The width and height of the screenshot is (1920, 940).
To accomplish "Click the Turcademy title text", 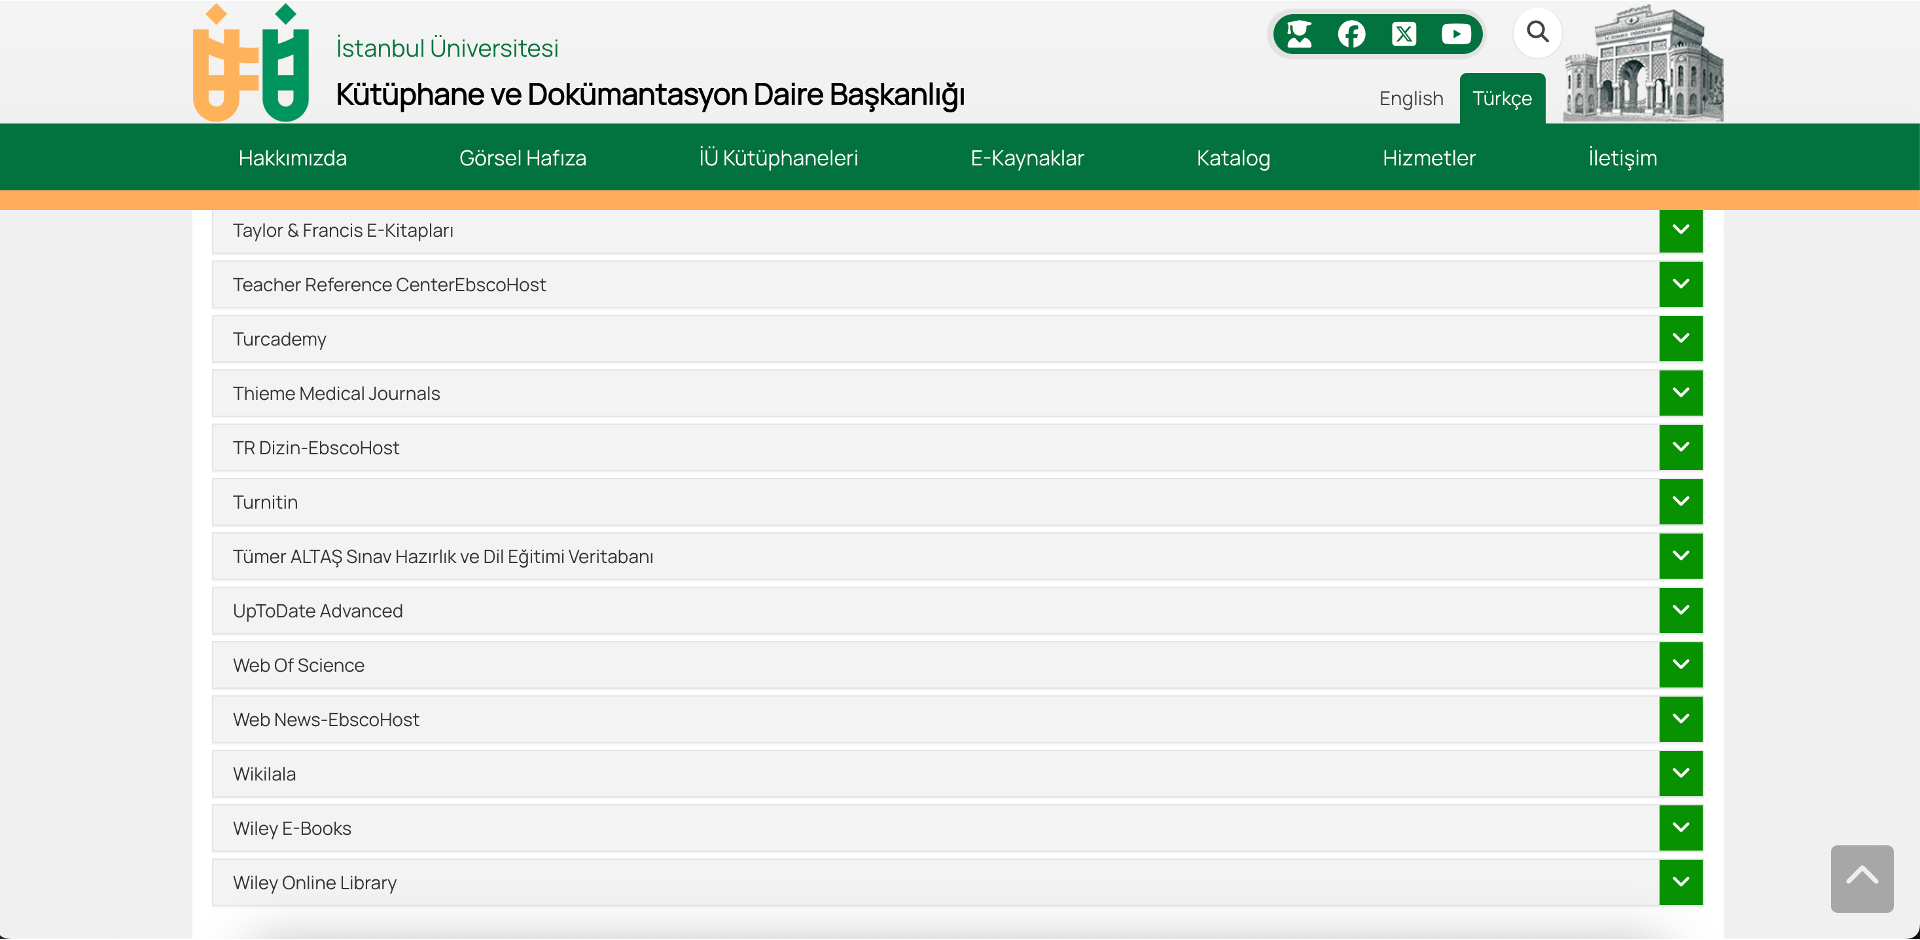I will coord(279,340).
